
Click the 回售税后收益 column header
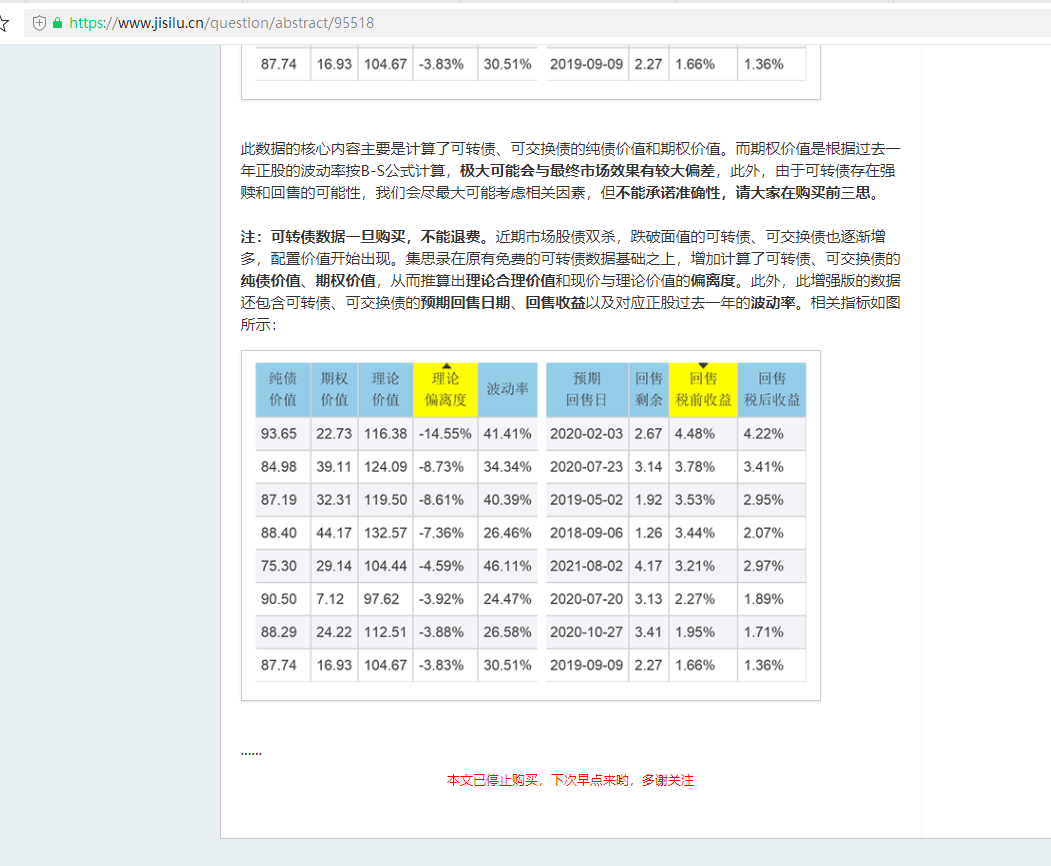coord(771,389)
